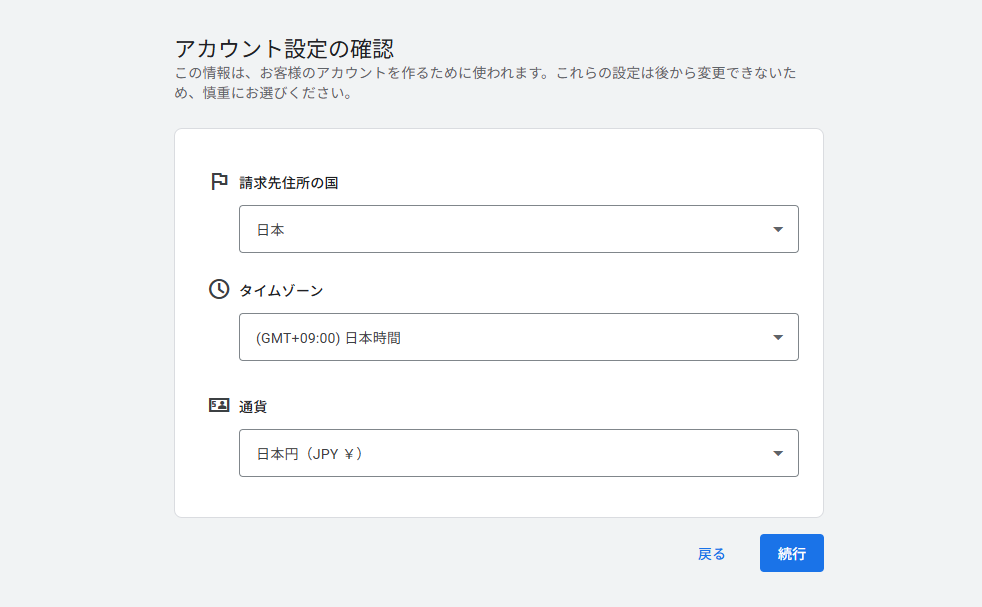Click the arrow in the 日本円 currency field
Viewport: 982px width, 607px height.
778,453
